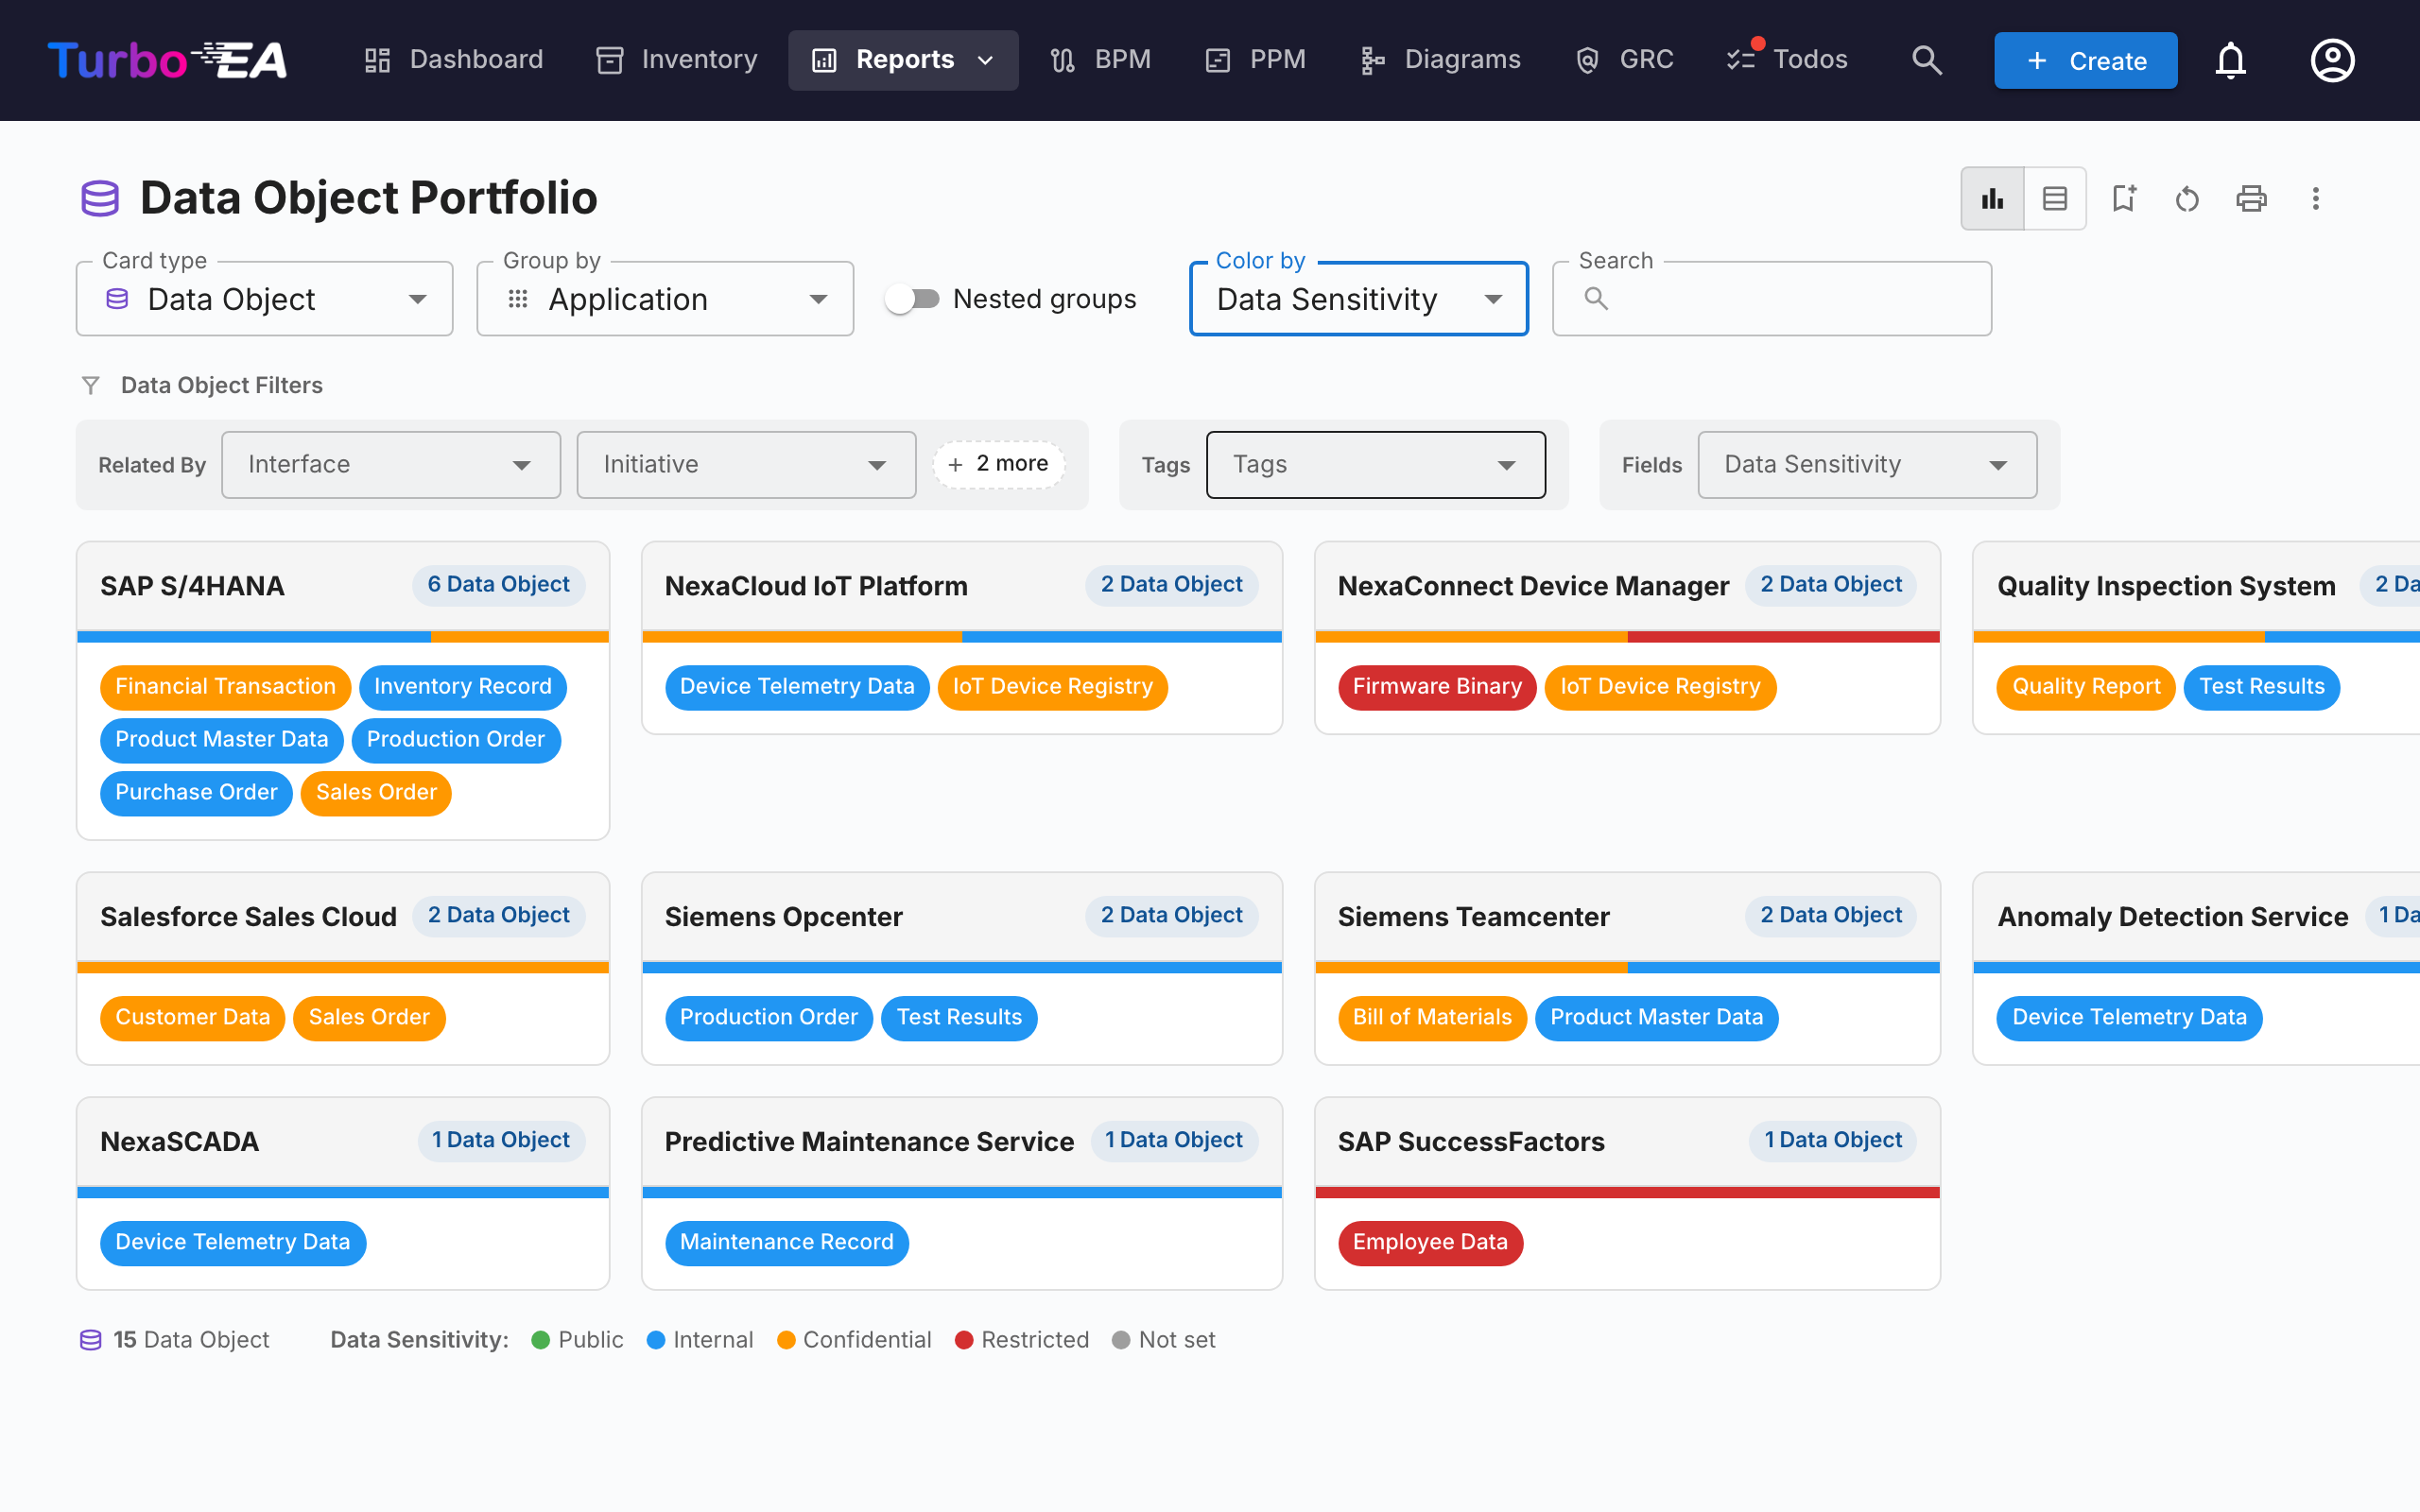The width and height of the screenshot is (2420, 1512).
Task: Click the magnifier icon inside Search field
Action: [x=1596, y=298]
